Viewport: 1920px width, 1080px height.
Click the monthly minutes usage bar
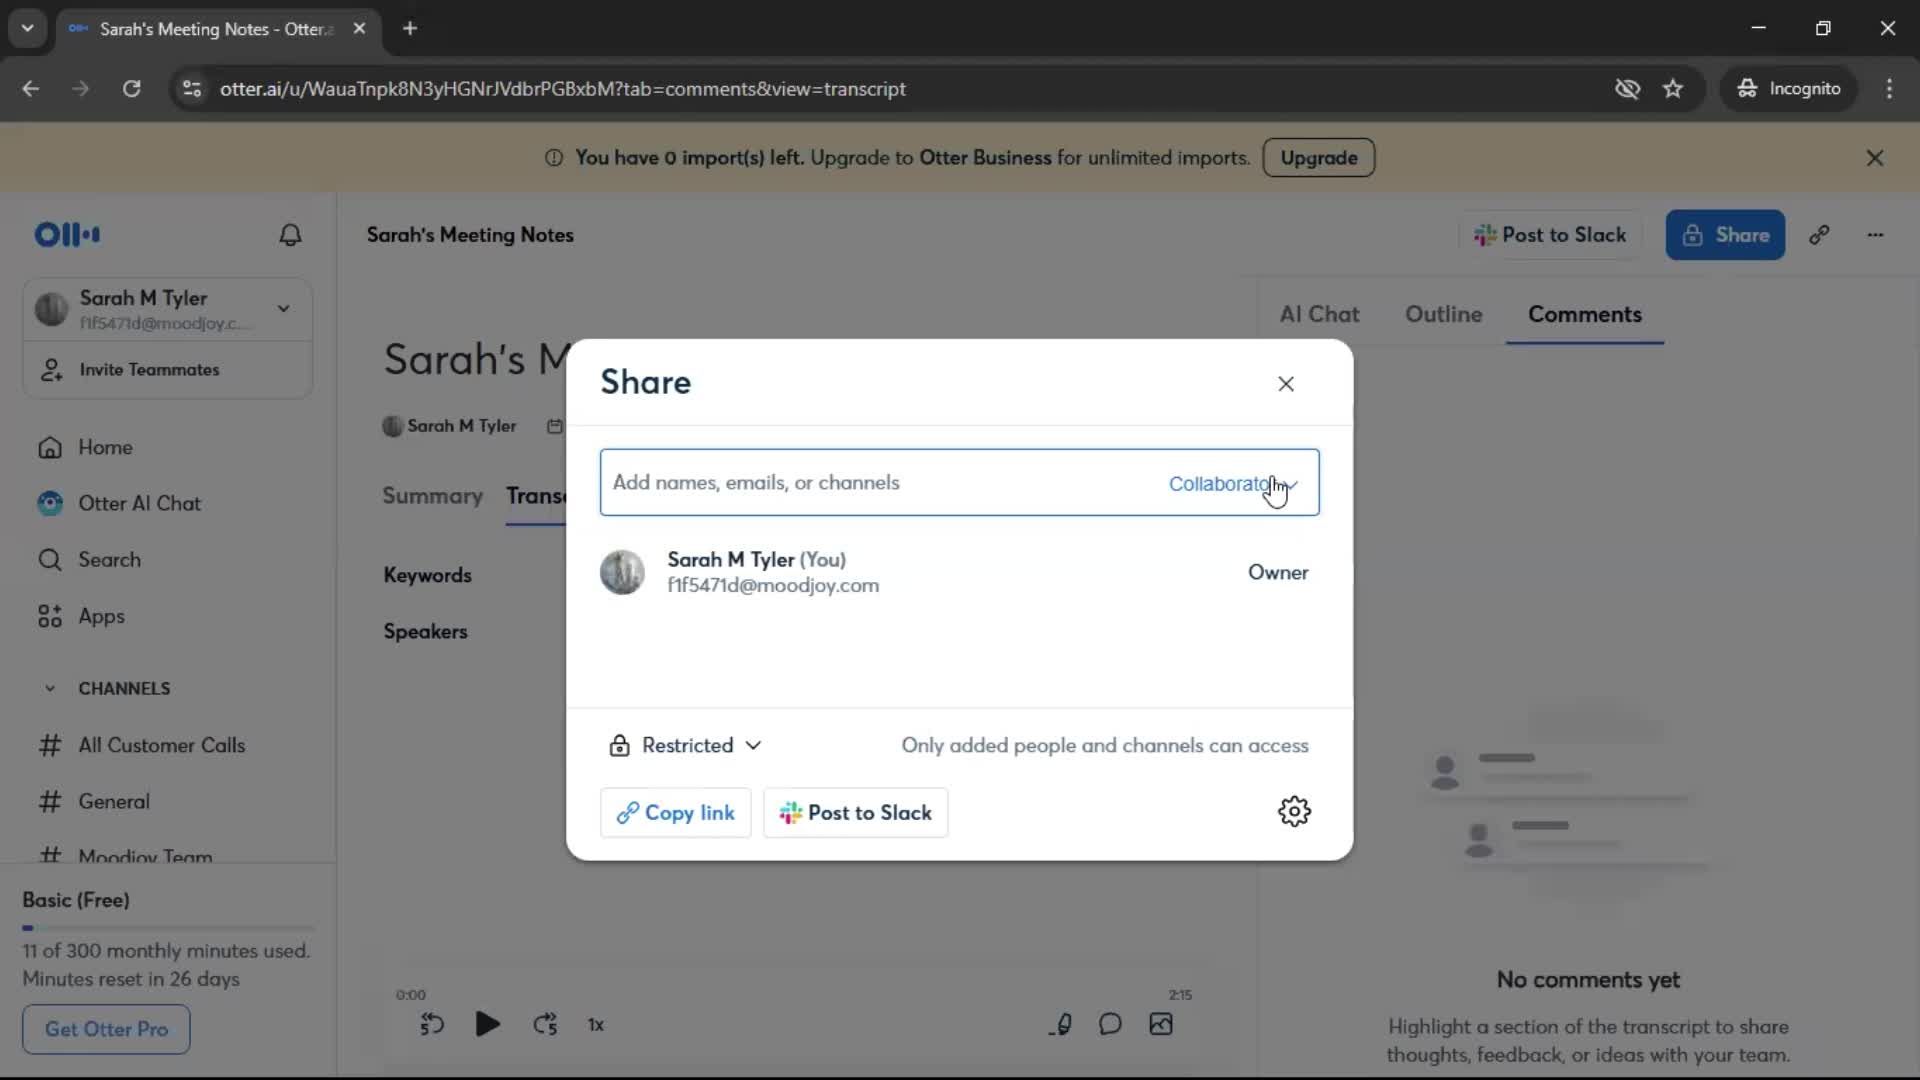point(168,928)
